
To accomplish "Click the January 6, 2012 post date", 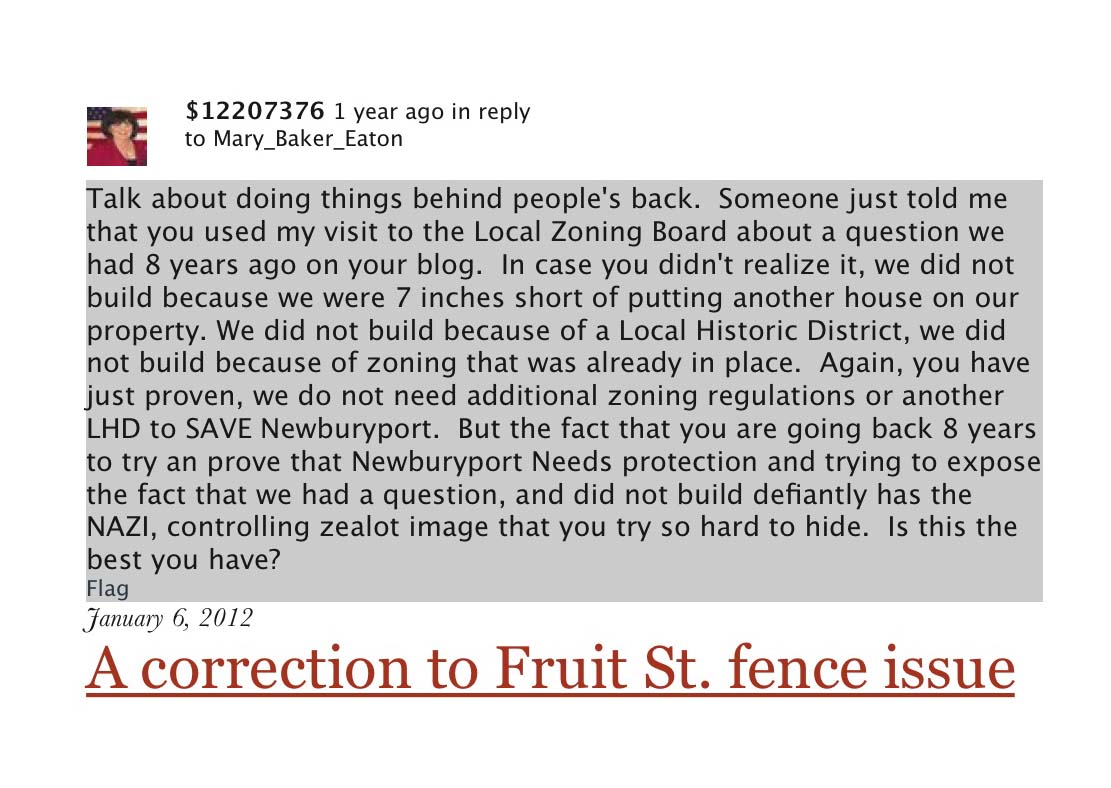I will [169, 619].
